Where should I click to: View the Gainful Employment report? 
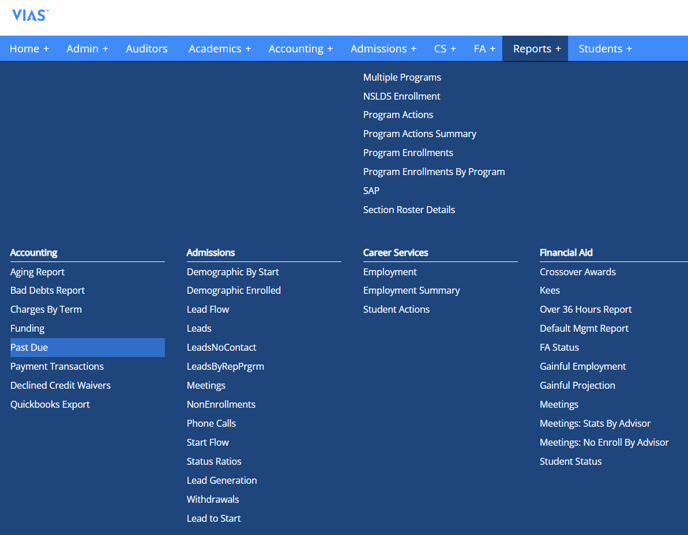click(582, 366)
